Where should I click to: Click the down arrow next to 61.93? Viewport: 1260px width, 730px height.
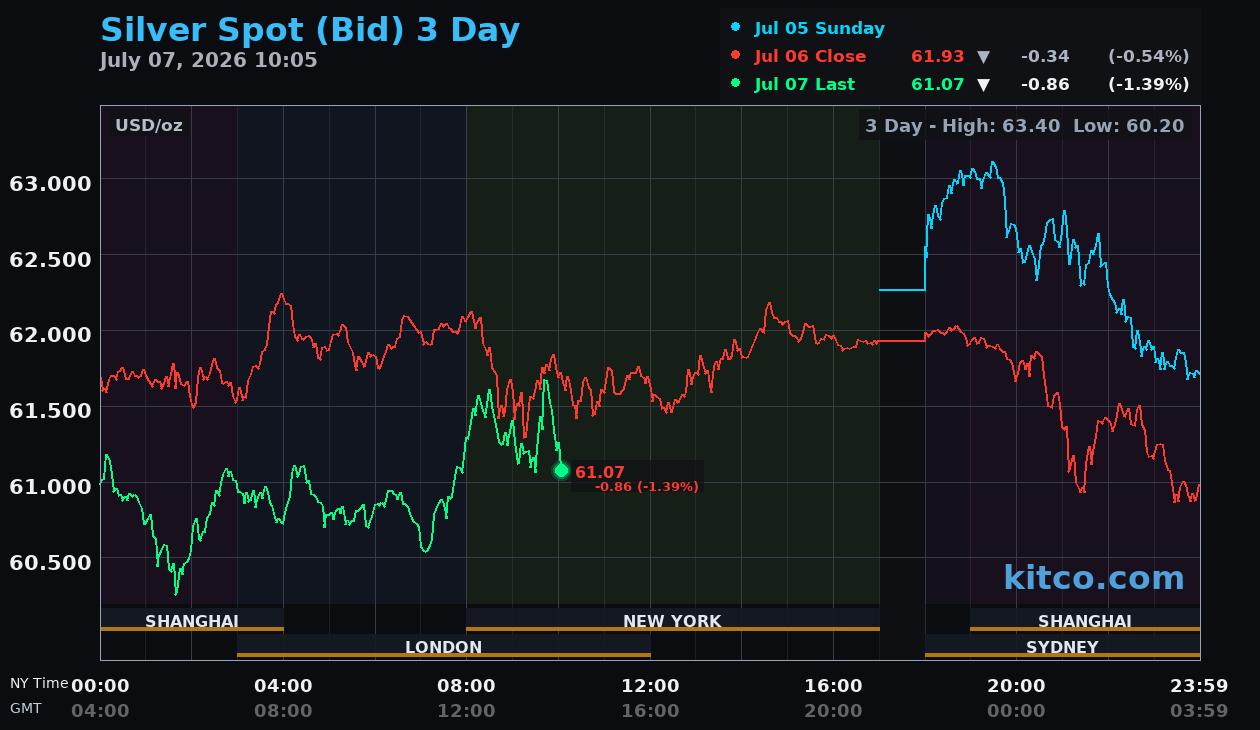[x=983, y=57]
